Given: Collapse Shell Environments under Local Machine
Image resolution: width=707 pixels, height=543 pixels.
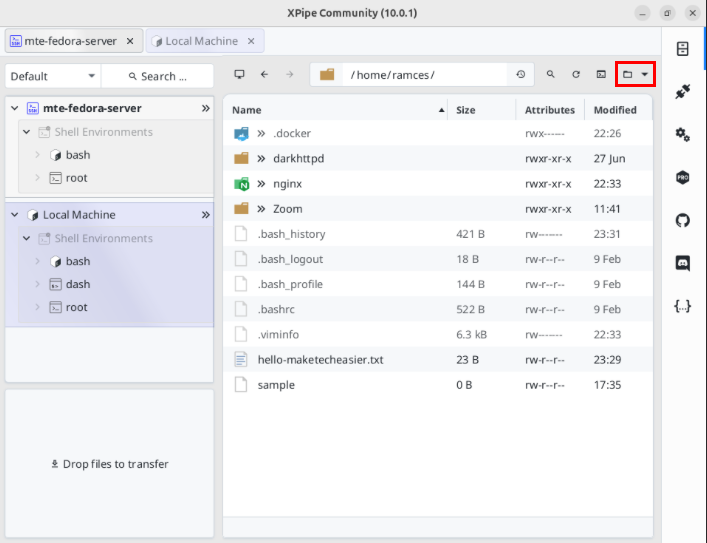Looking at the screenshot, I should coord(26,239).
